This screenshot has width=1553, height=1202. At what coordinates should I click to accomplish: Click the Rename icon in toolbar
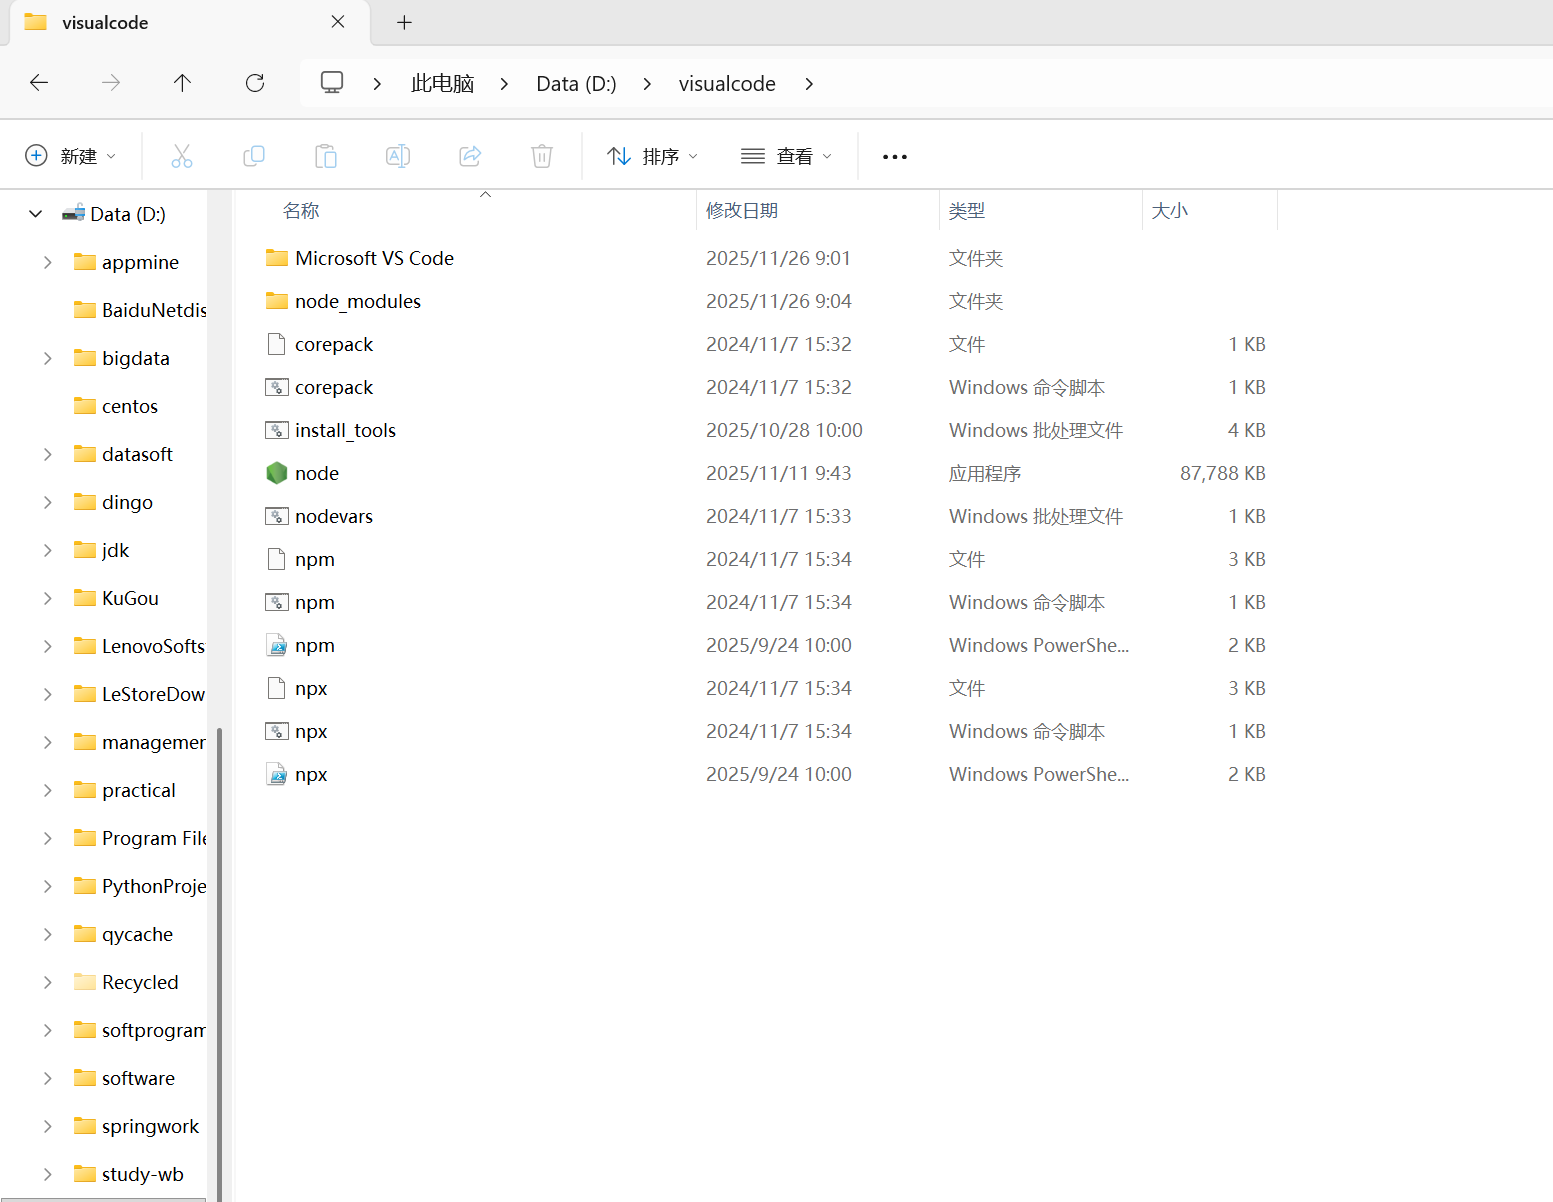(398, 156)
